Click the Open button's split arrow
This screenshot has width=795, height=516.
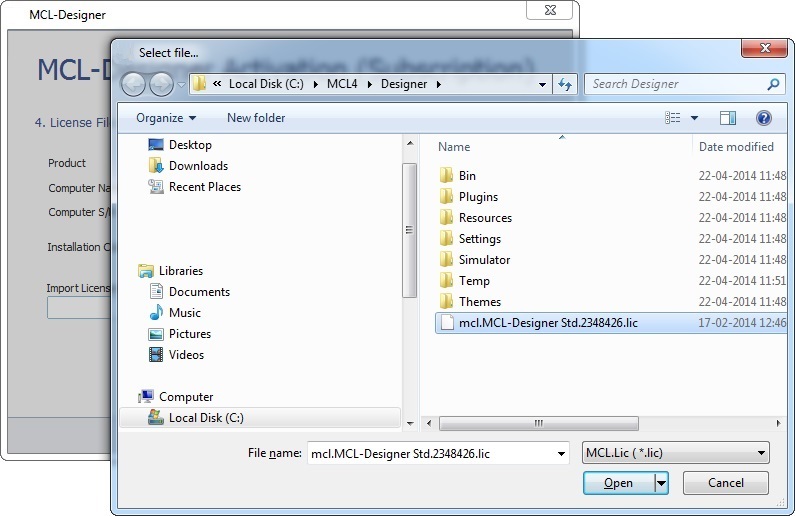click(661, 483)
